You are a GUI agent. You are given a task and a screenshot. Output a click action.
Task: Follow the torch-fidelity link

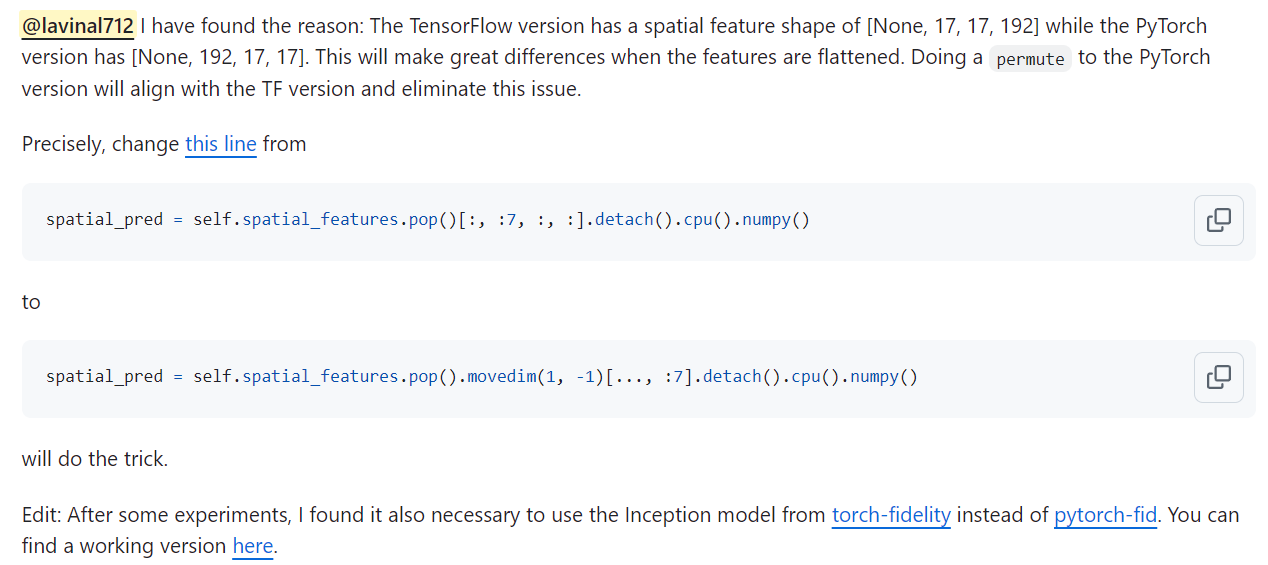pos(891,516)
